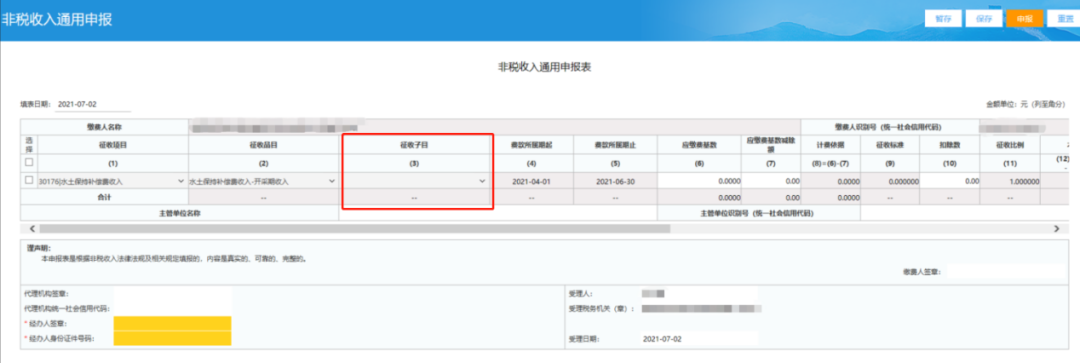The width and height of the screenshot is (1080, 363).
Task: Edit the 应缴费基数 field in column (6)
Action: (x=699, y=180)
